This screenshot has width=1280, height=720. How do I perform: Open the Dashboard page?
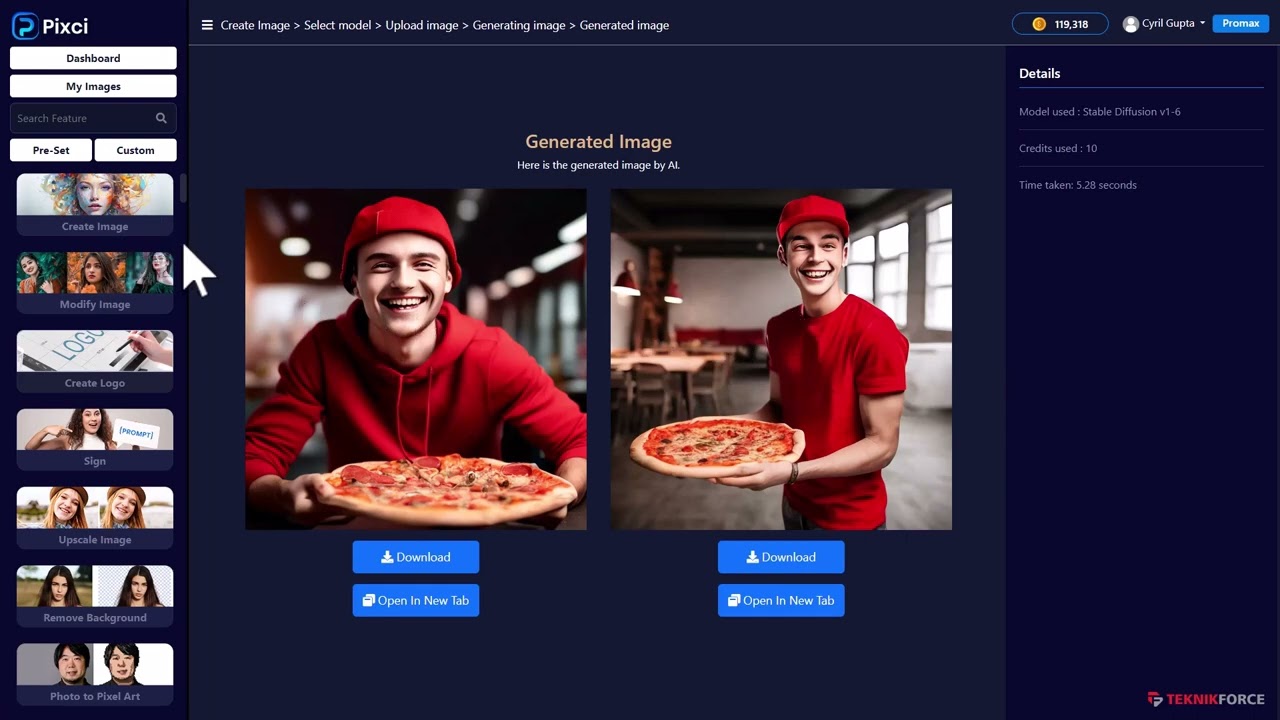pyautogui.click(x=93, y=58)
